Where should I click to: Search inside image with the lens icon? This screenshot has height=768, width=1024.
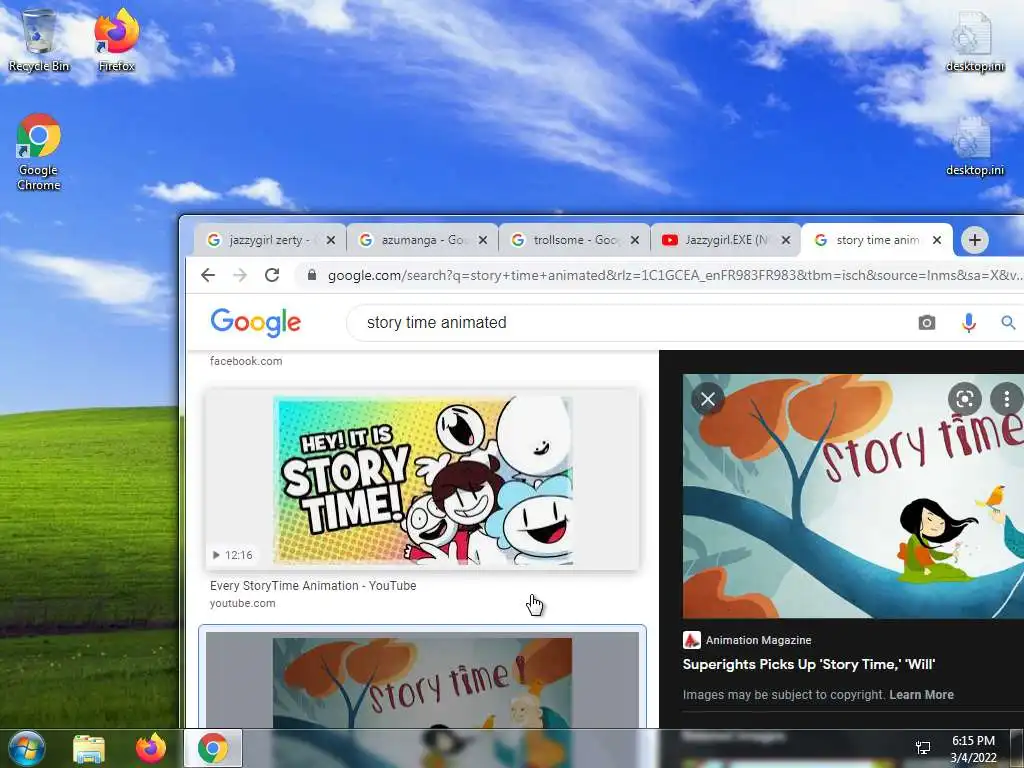click(965, 399)
